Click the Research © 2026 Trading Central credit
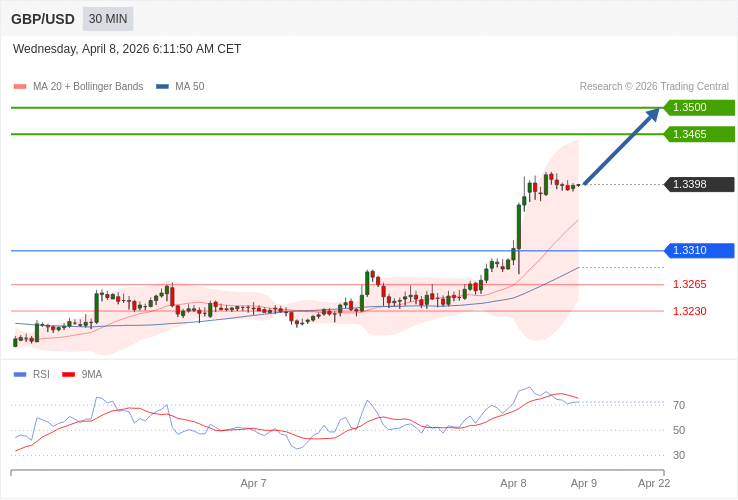Image resolution: width=738 pixels, height=500 pixels. click(654, 87)
